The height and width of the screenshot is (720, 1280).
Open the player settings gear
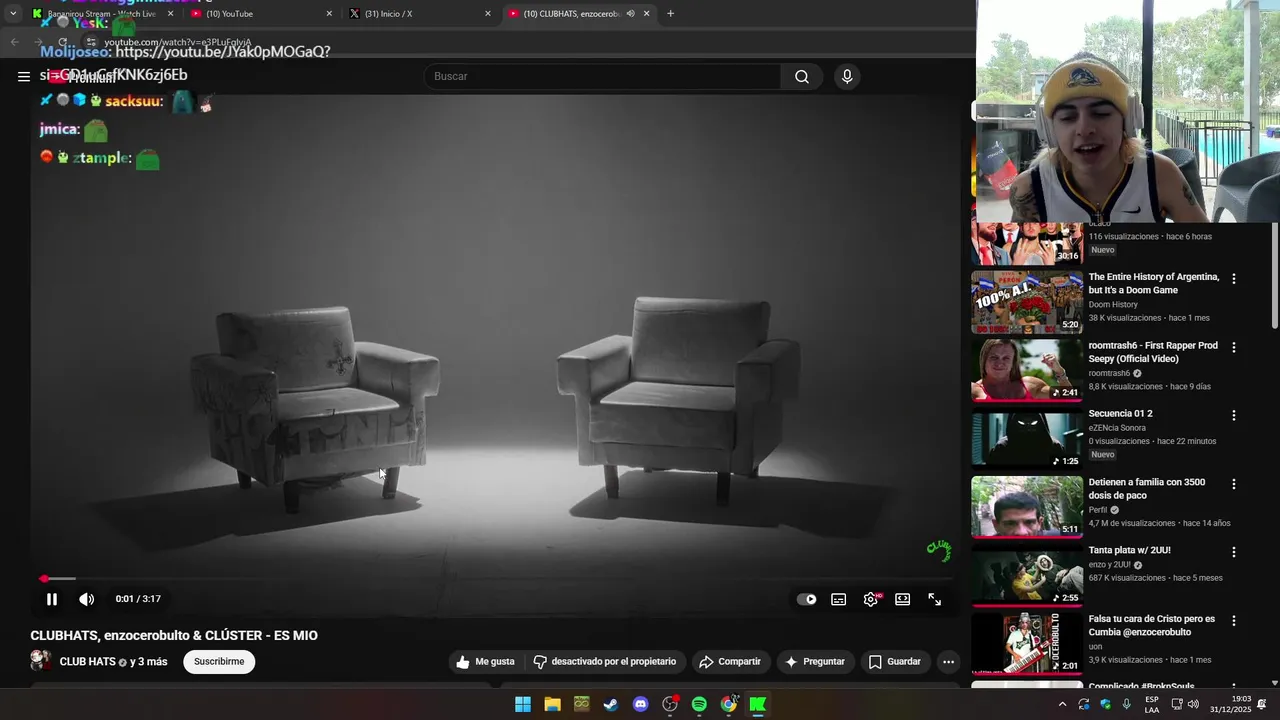coord(871,599)
